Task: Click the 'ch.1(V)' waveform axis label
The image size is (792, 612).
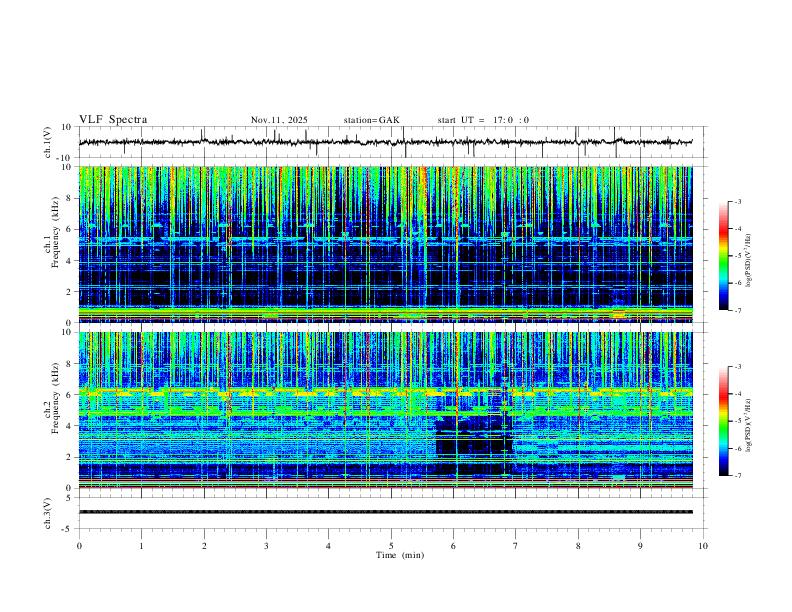Action: (47, 142)
